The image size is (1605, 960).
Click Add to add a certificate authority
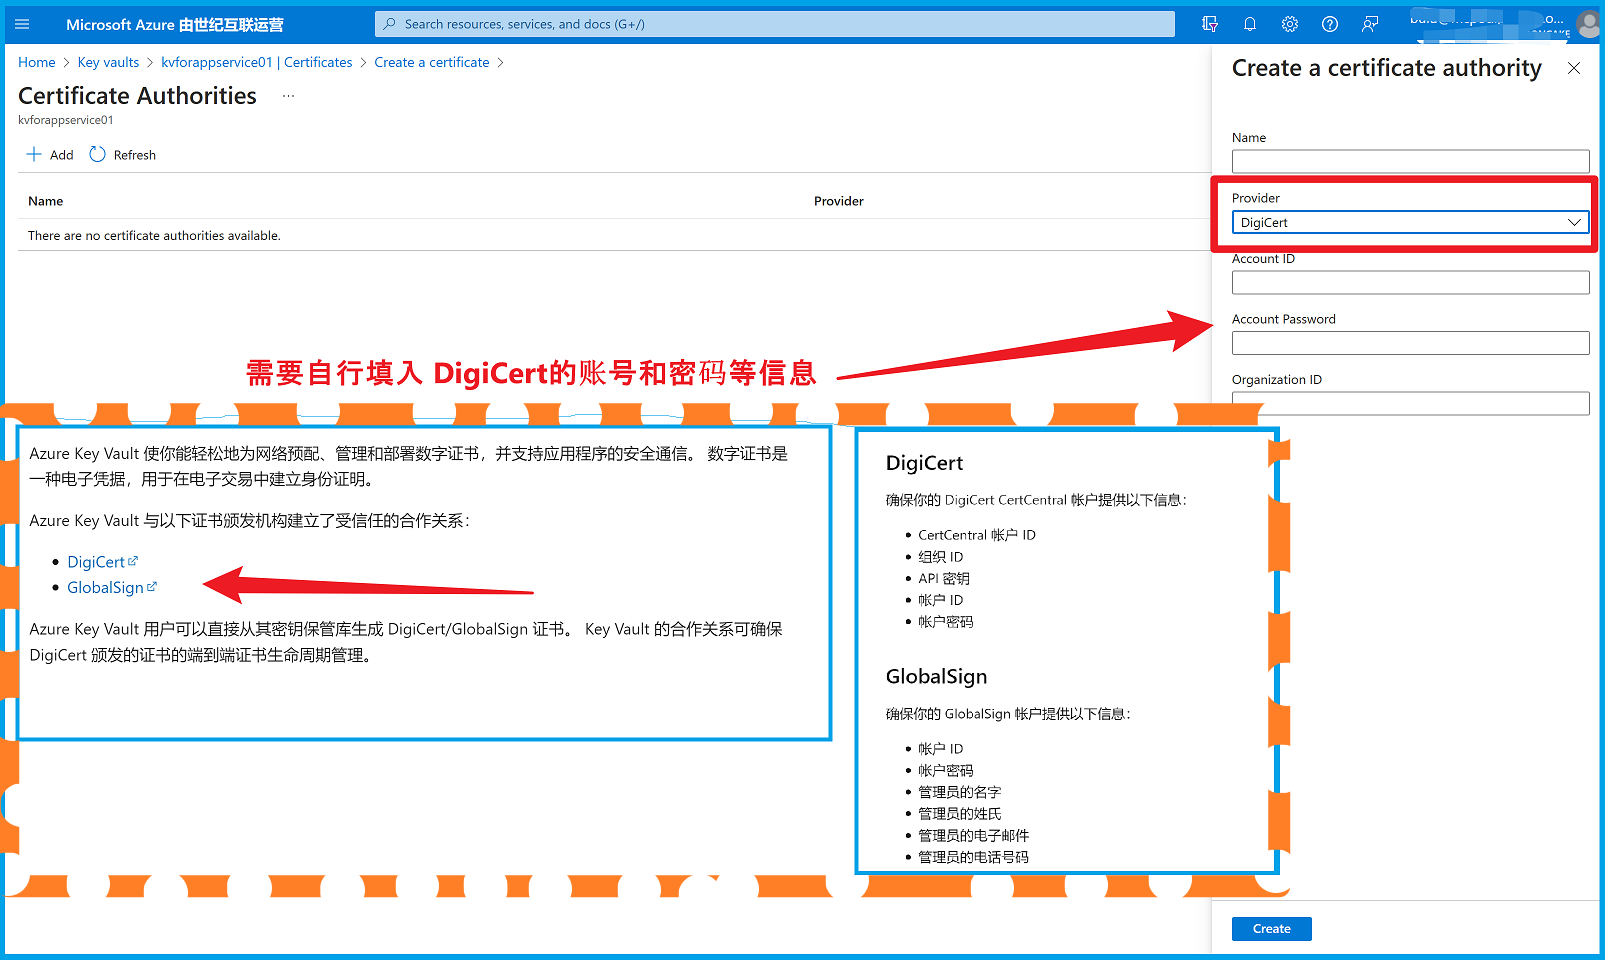point(50,155)
